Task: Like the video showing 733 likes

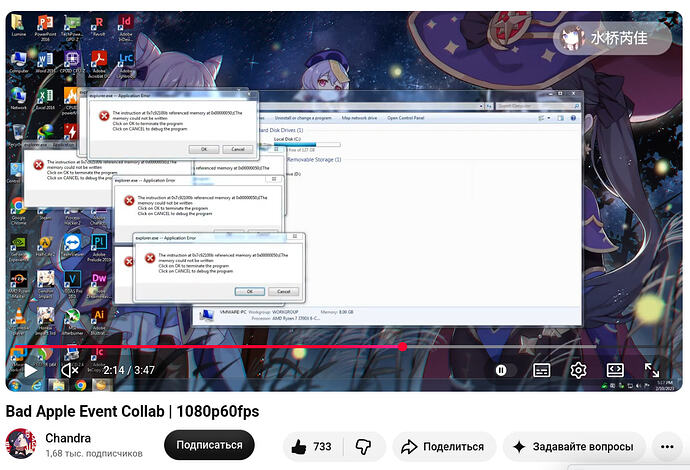Action: click(x=312, y=447)
